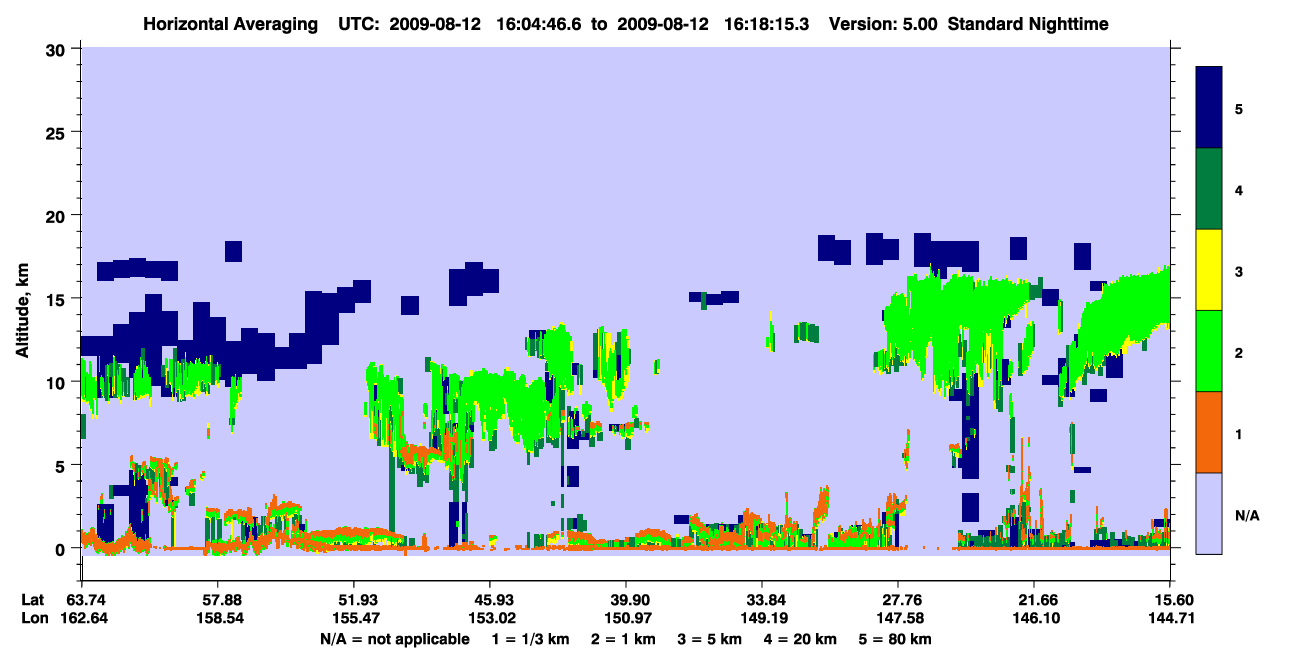The image size is (1300, 667).
Task: Click the 'N/A = not applicable' legend text
Action: 394,639
